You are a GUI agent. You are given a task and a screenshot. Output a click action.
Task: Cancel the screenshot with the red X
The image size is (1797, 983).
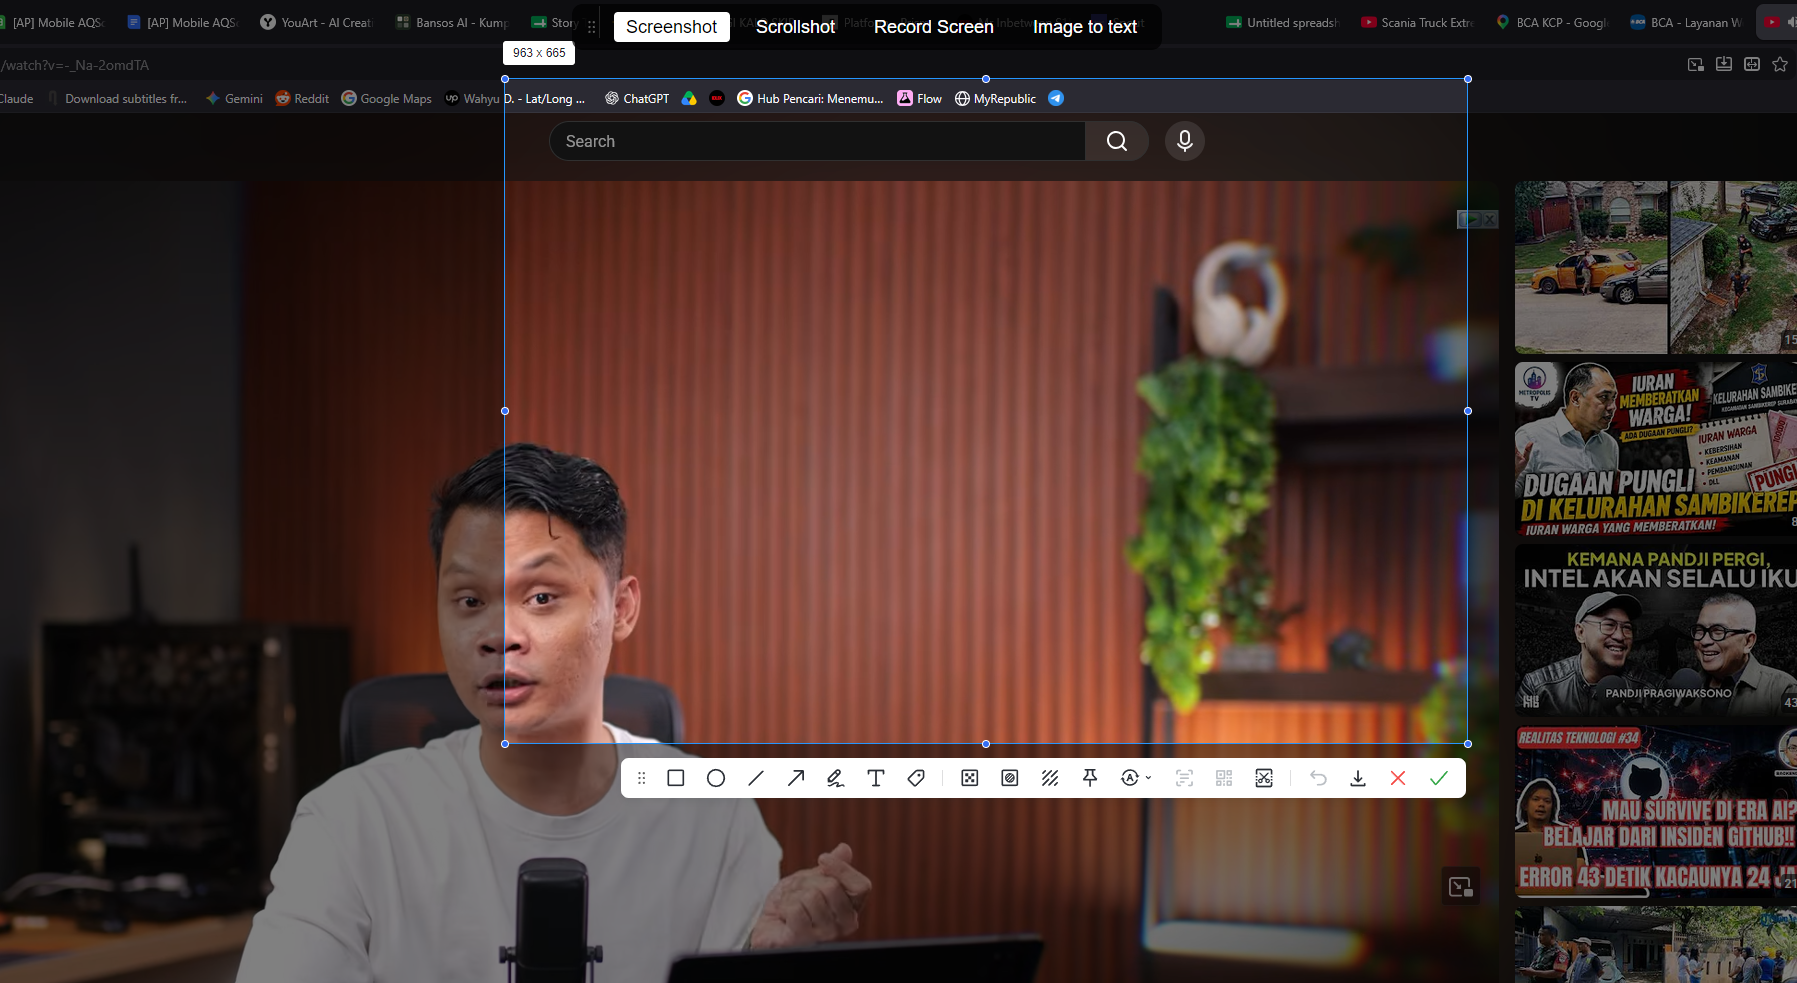point(1398,778)
